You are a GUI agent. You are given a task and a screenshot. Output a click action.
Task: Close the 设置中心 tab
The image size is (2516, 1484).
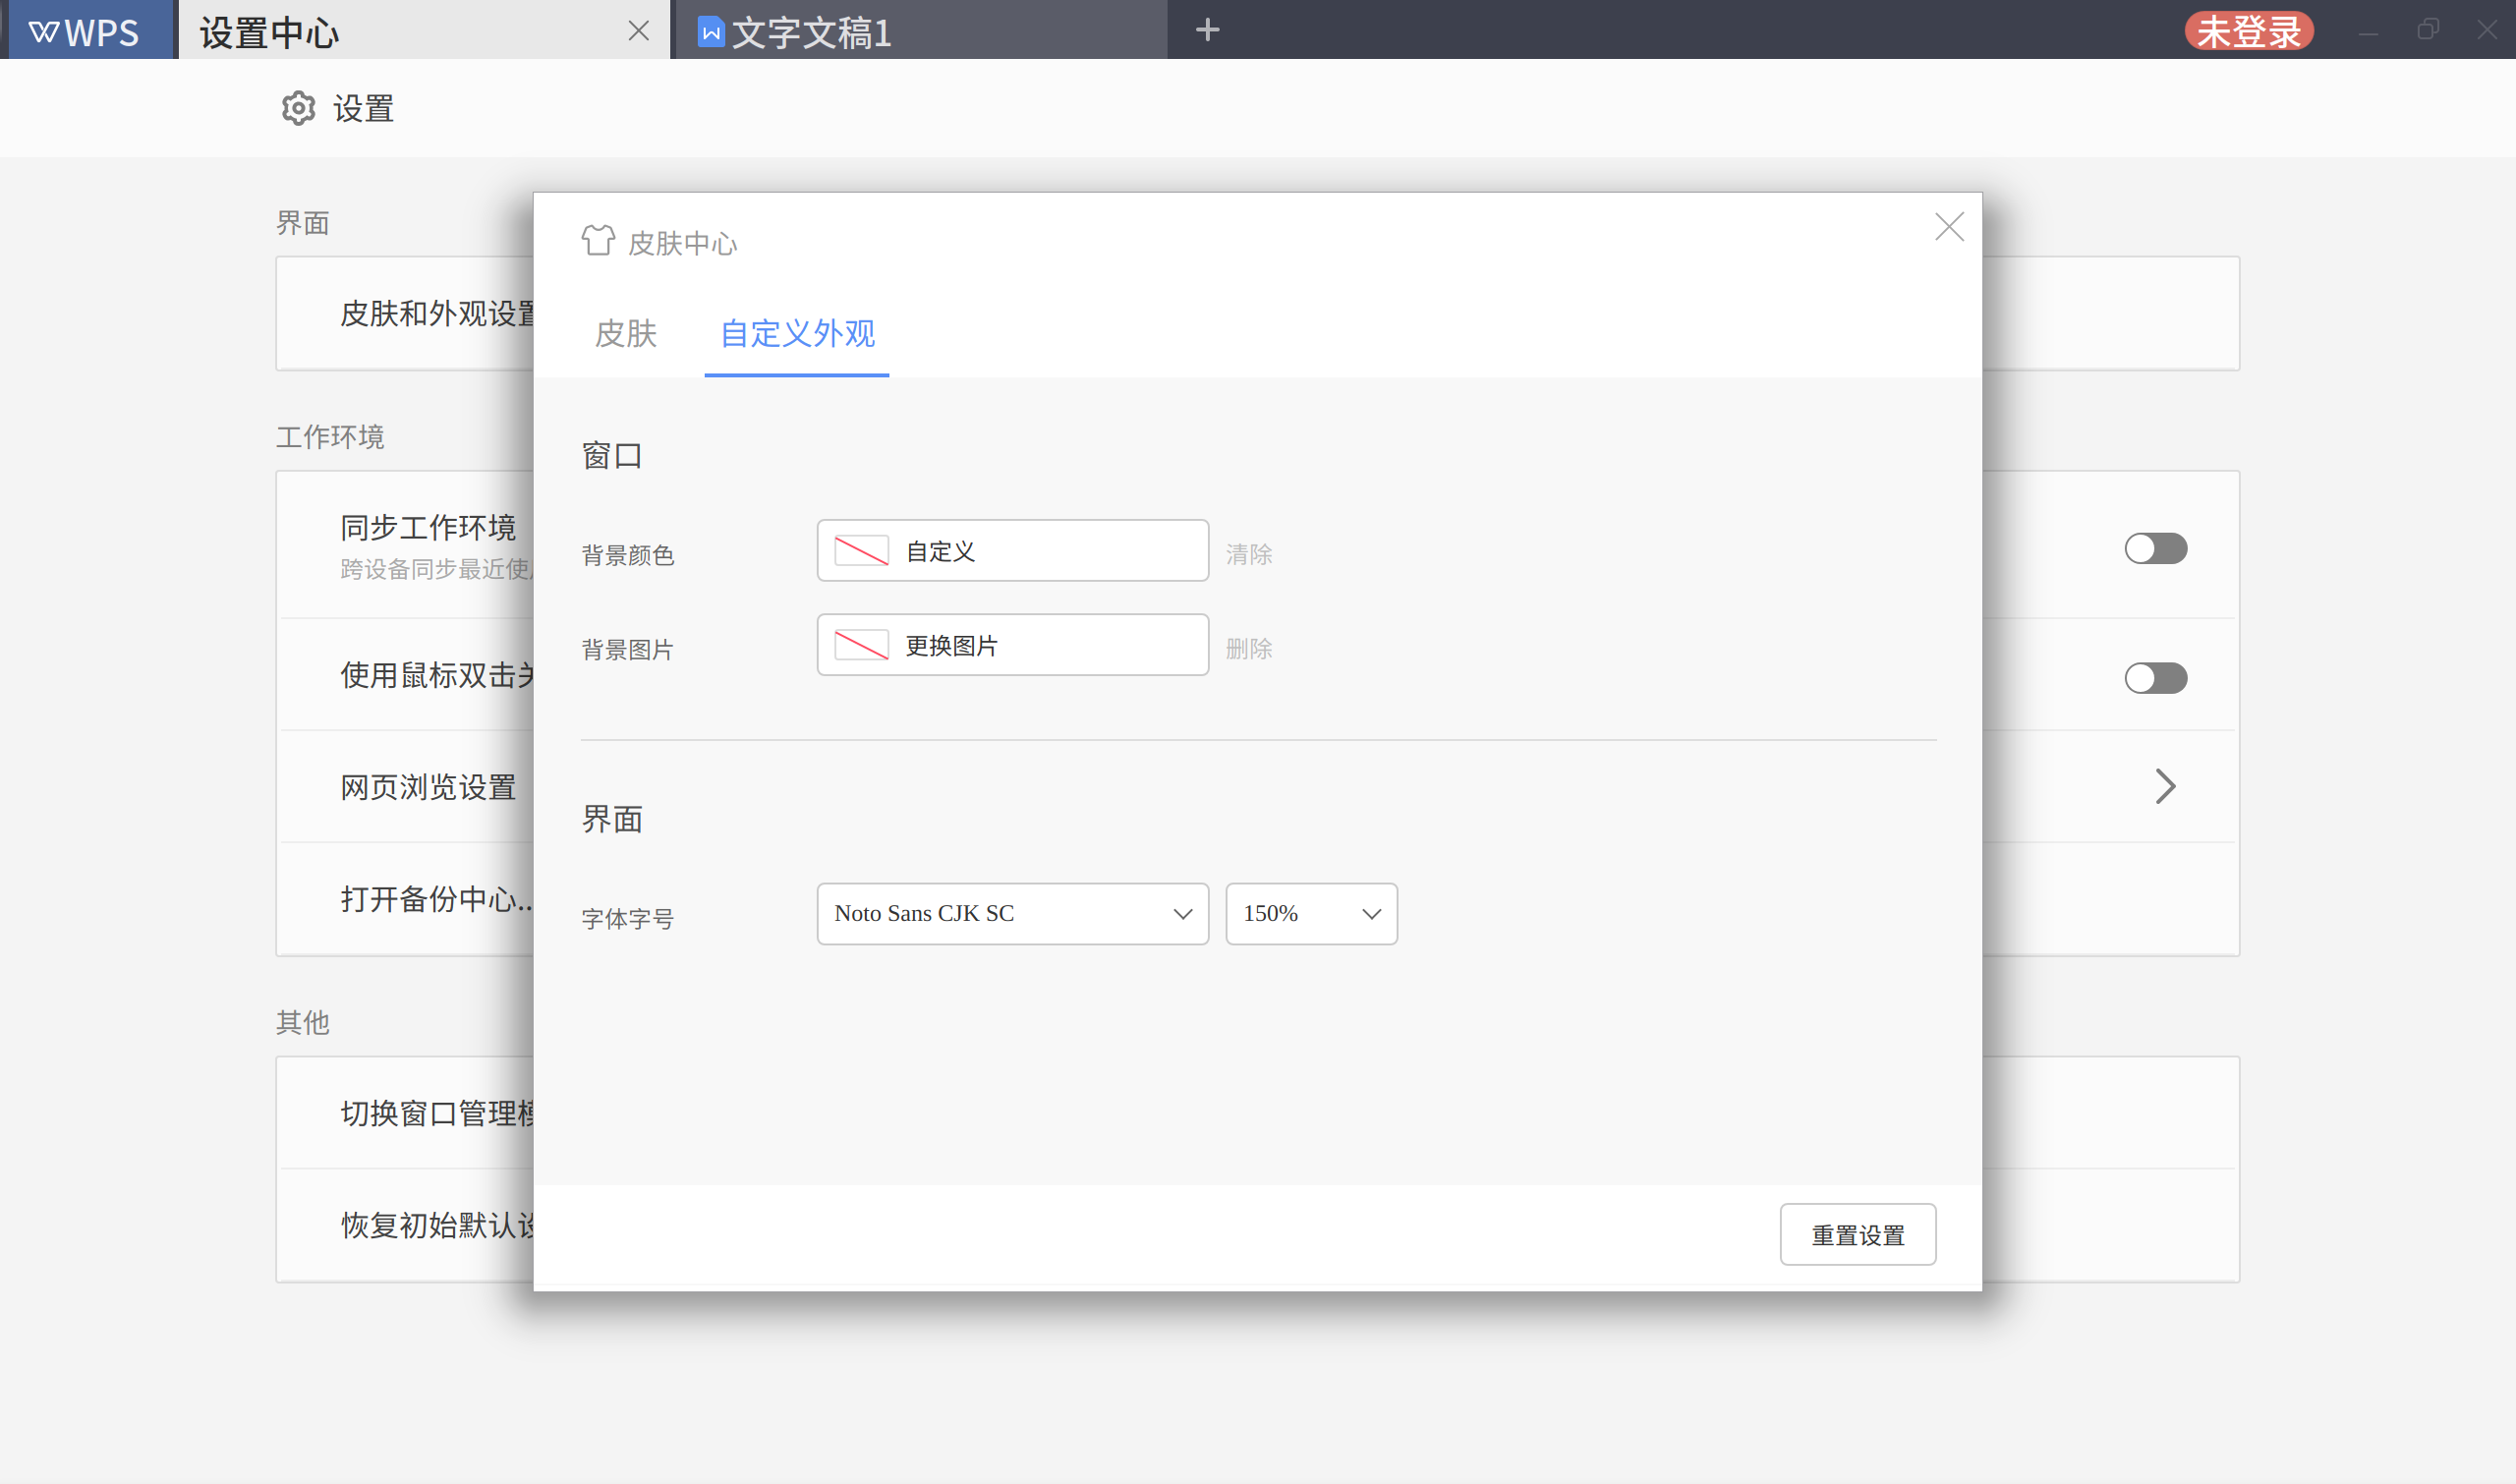(638, 31)
